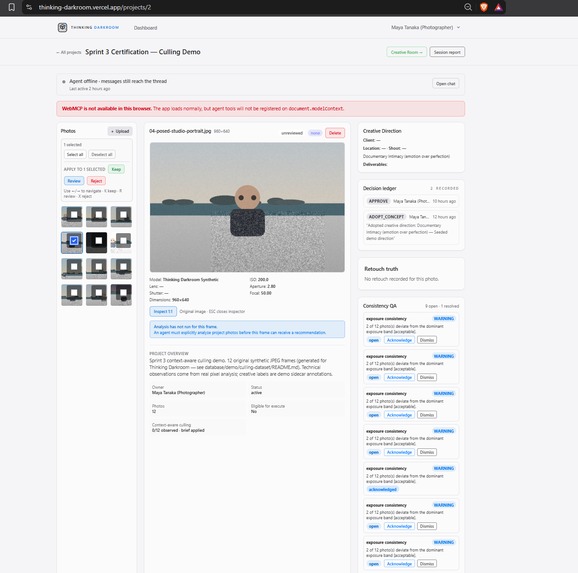Open the Brave Shields lion icon

pos(484,7)
